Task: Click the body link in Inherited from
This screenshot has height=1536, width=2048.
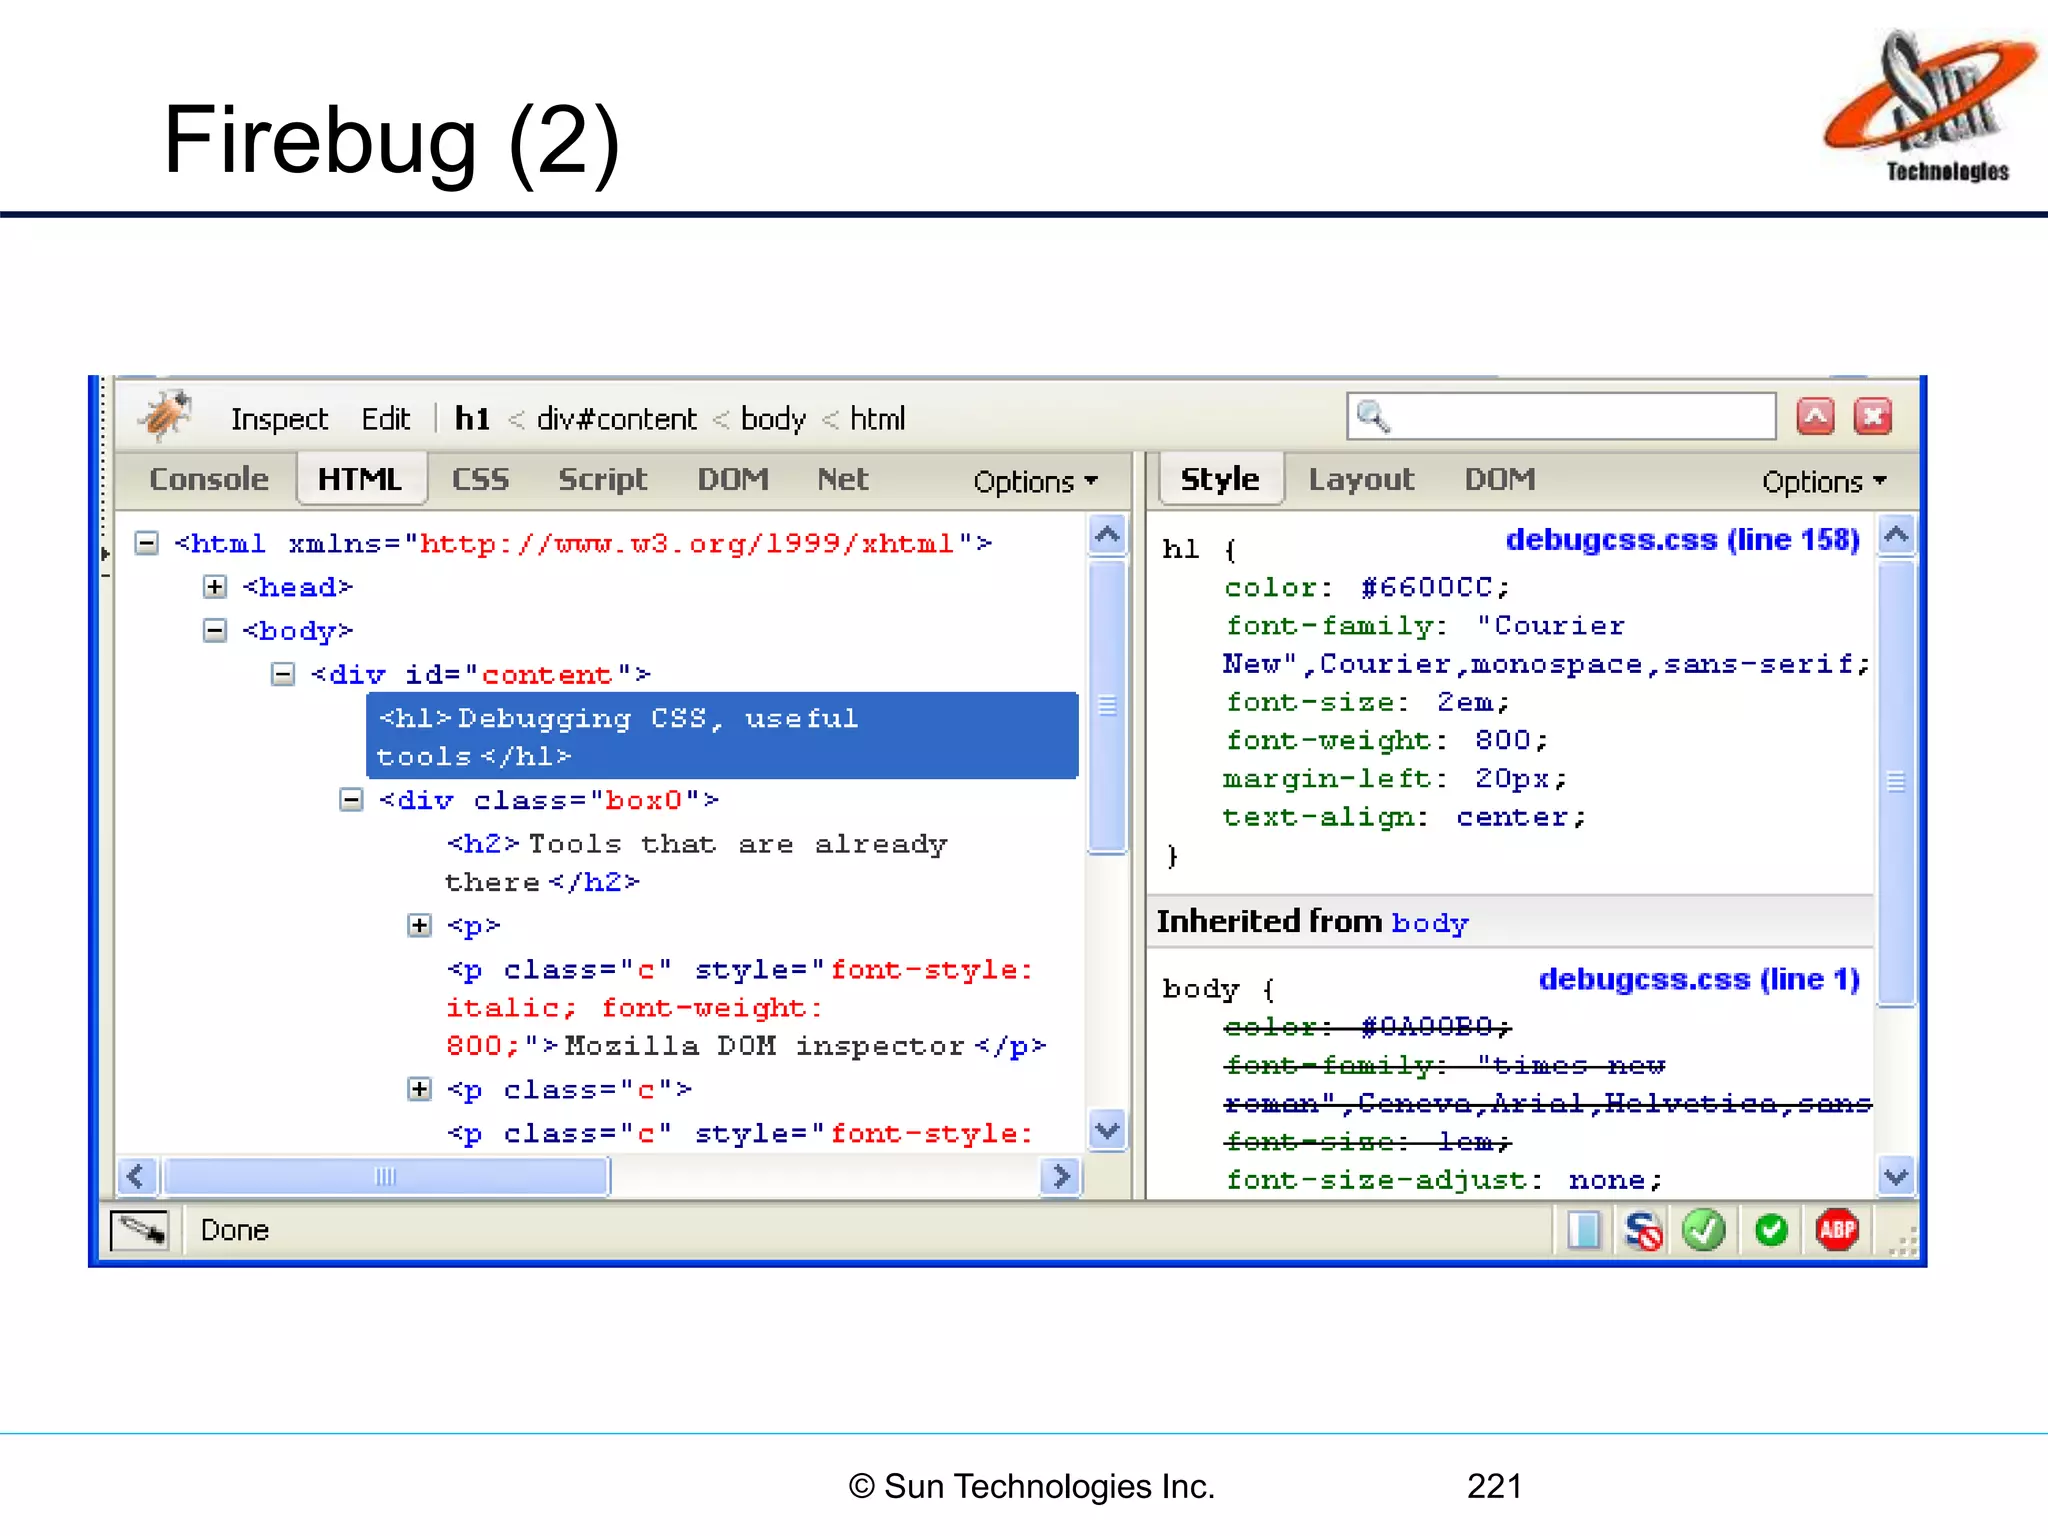Action: (1430, 923)
